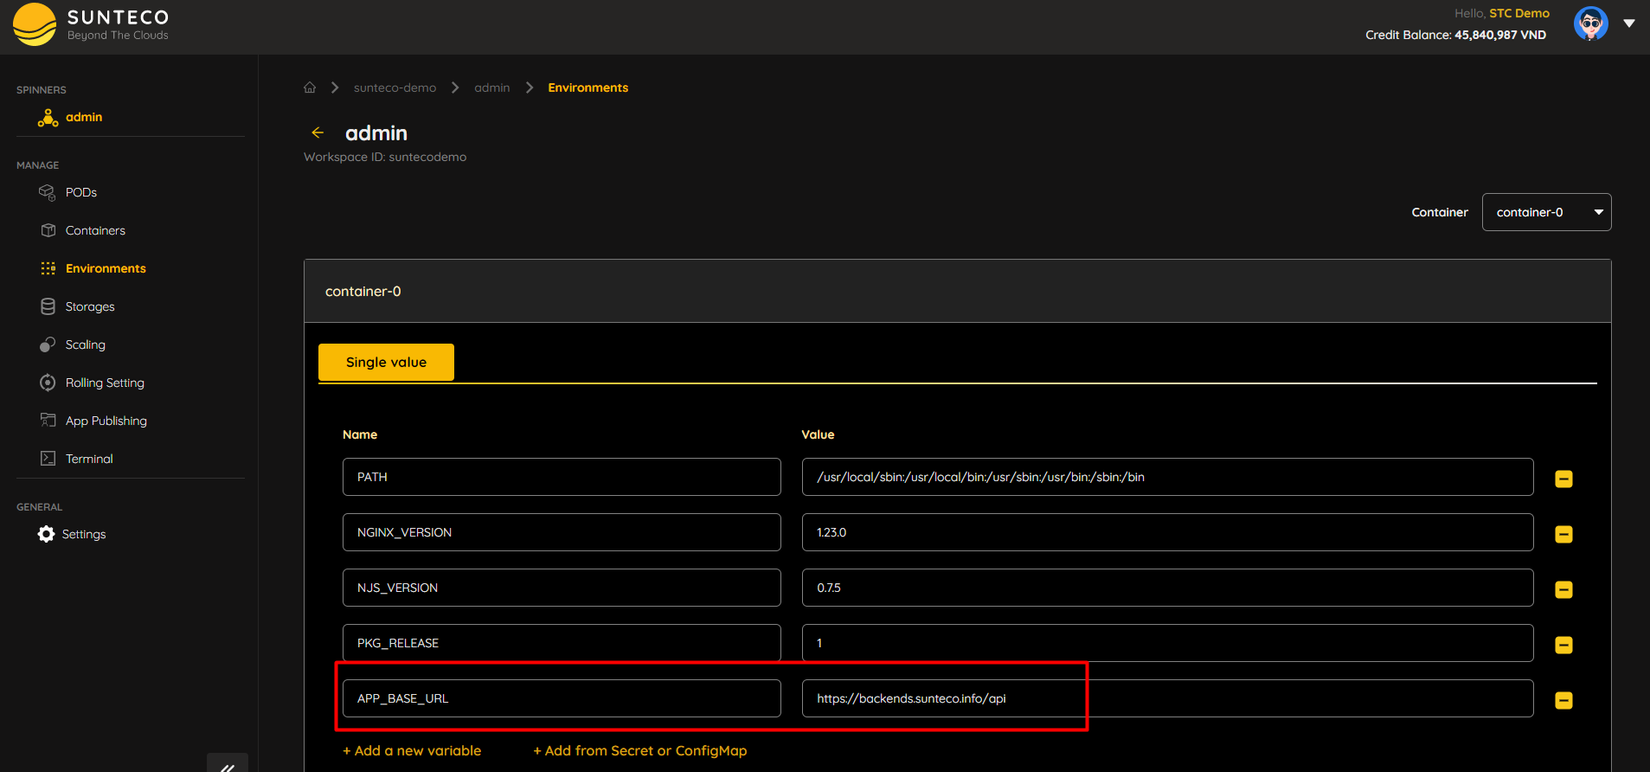Viewport: 1650px width, 772px height.
Task: Go back using the arrow beside admin title
Action: (318, 133)
